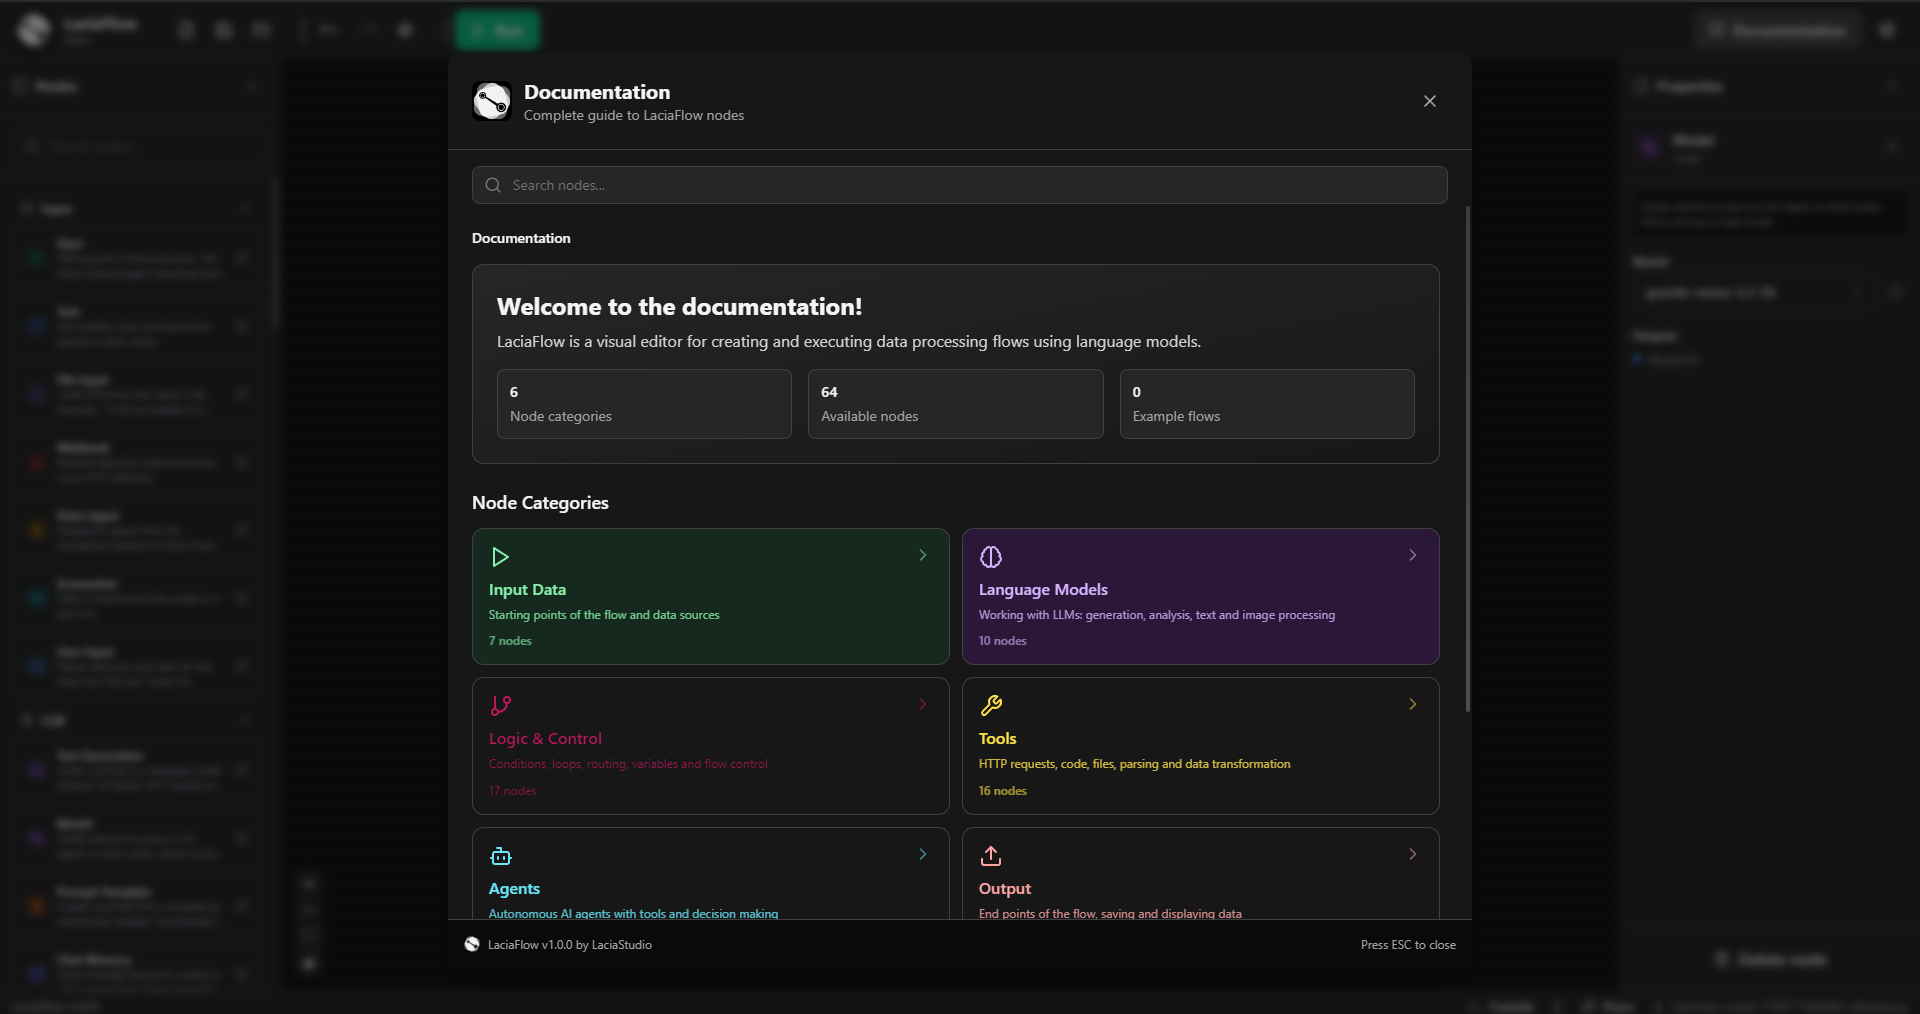Viewport: 1920px width, 1014px height.
Task: Click the Language Models category icon
Action: tap(992, 557)
